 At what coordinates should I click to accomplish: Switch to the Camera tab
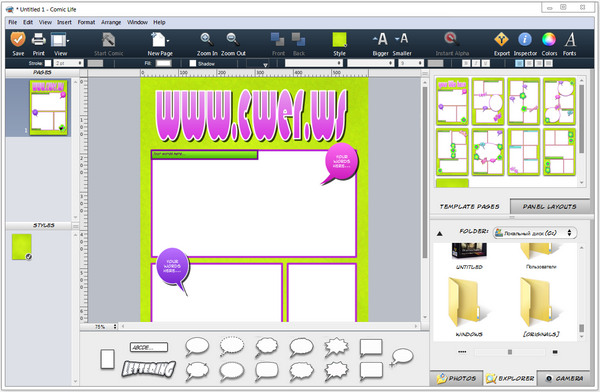coord(564,379)
